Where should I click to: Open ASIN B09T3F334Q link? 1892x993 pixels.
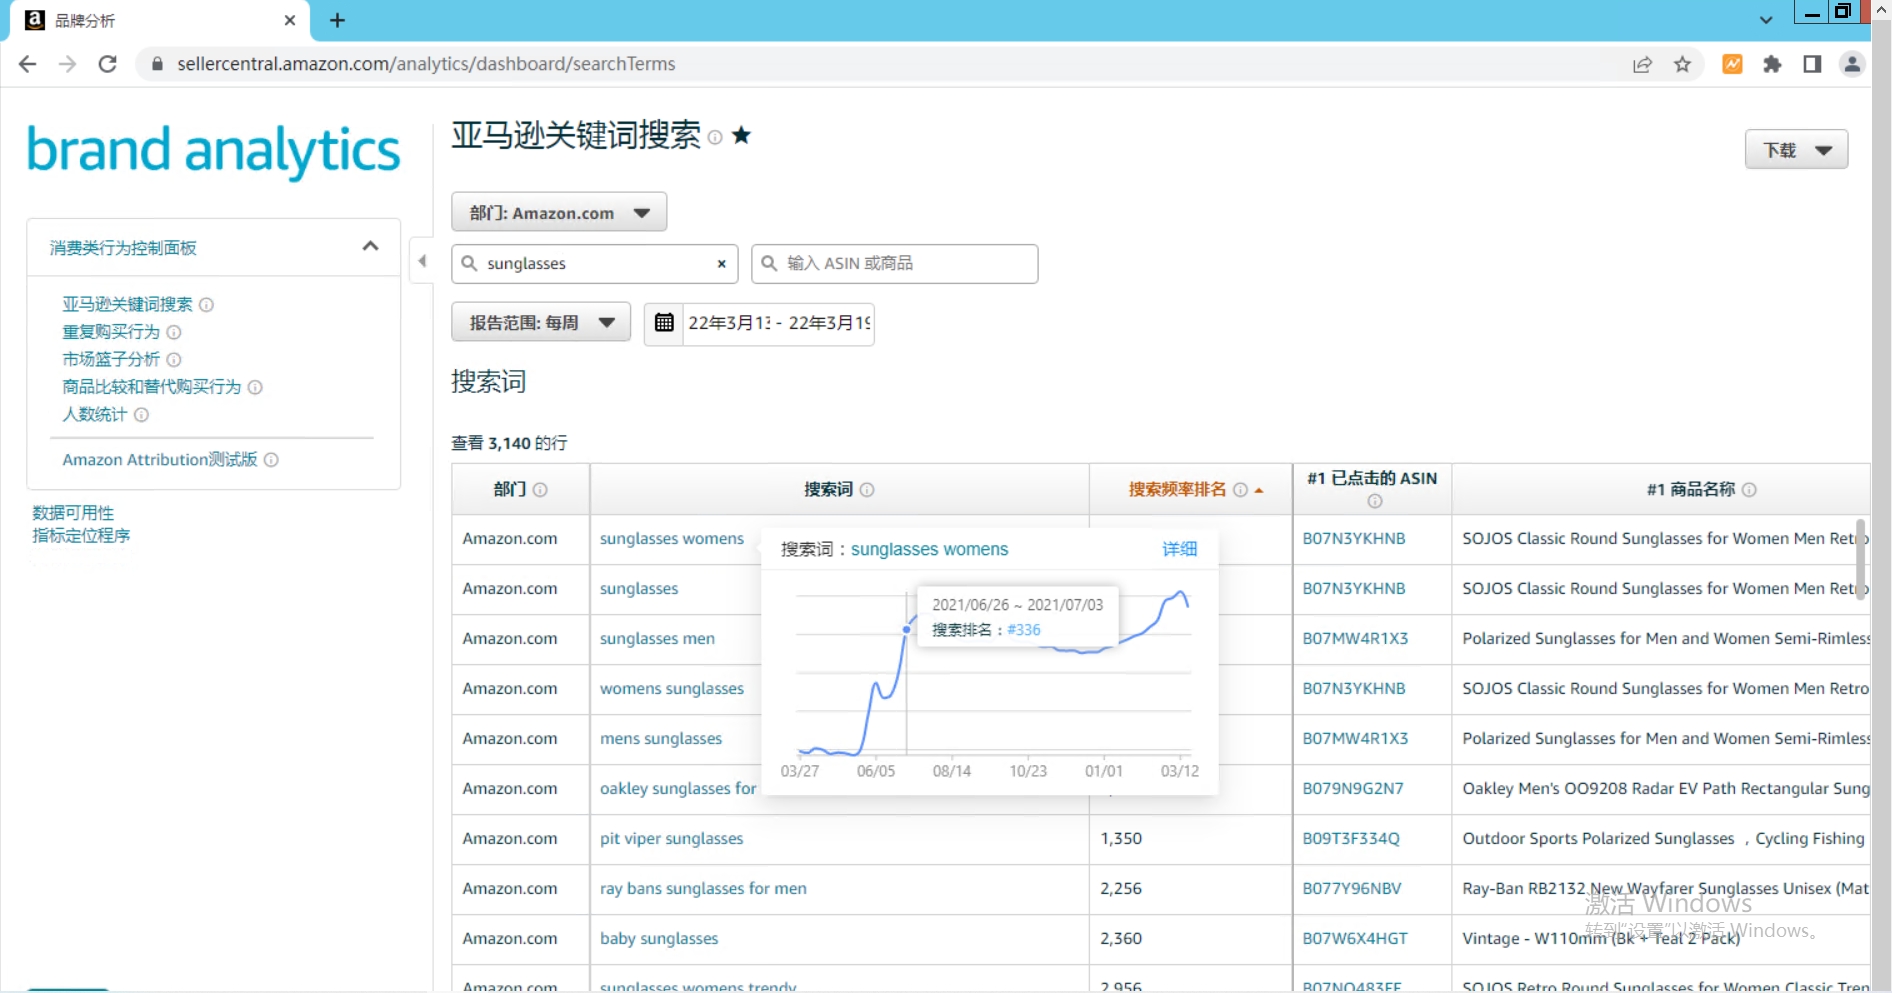[1351, 839]
